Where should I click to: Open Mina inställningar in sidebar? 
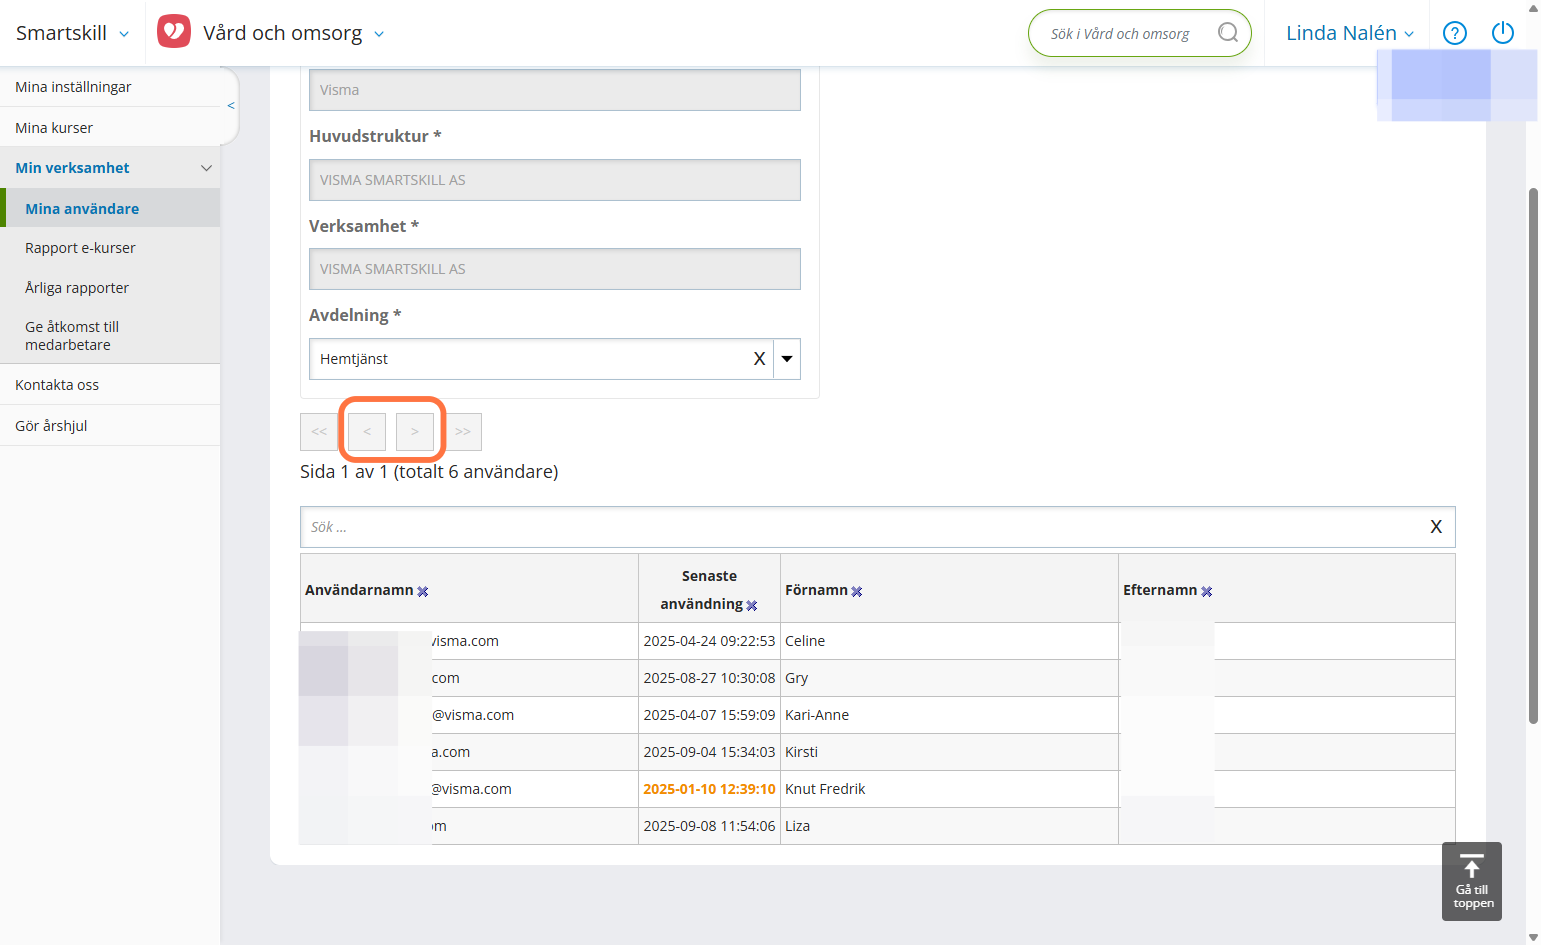[110, 87]
